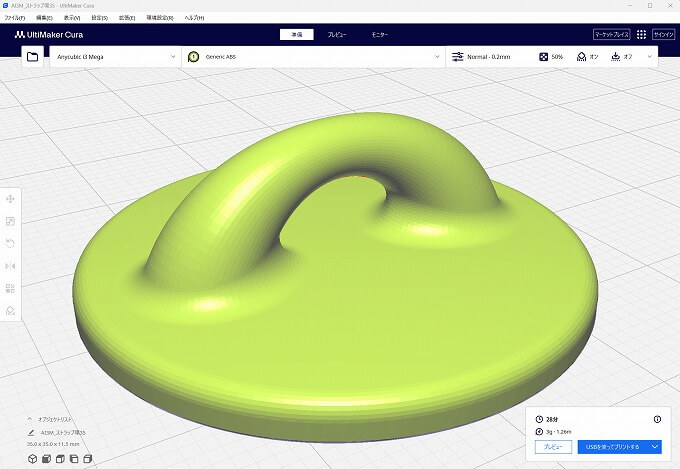Viewport: 680px width, 469px height.
Task: Open the print output options arrow
Action: coord(654,447)
